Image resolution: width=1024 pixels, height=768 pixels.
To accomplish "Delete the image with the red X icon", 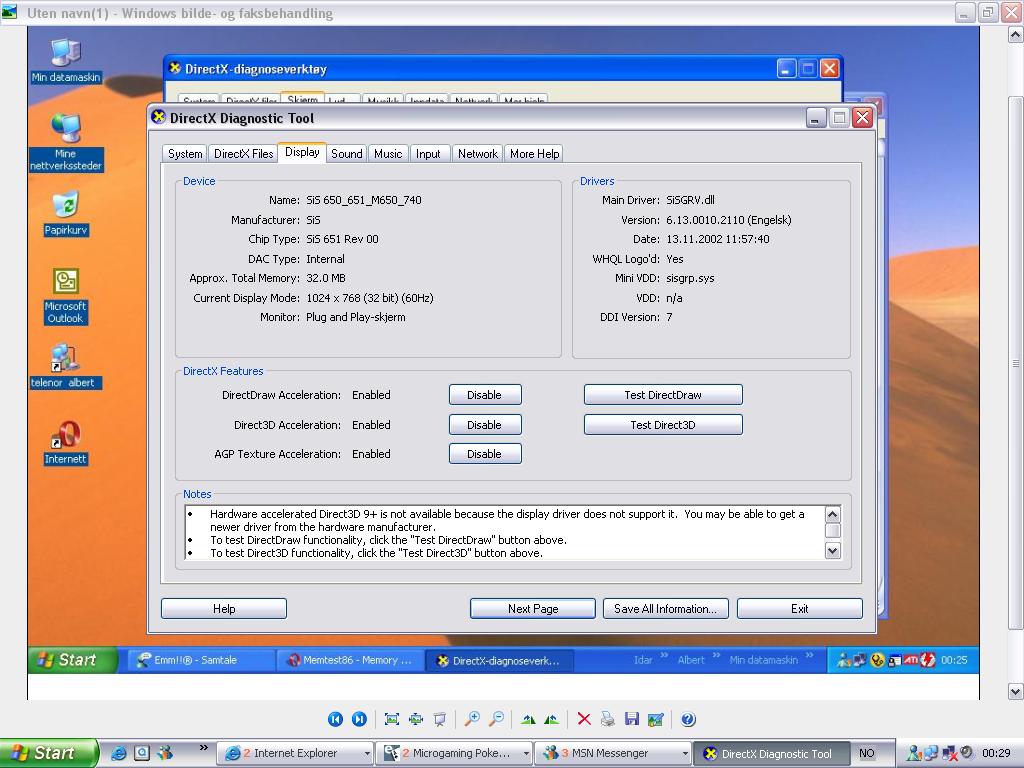I will (x=584, y=719).
